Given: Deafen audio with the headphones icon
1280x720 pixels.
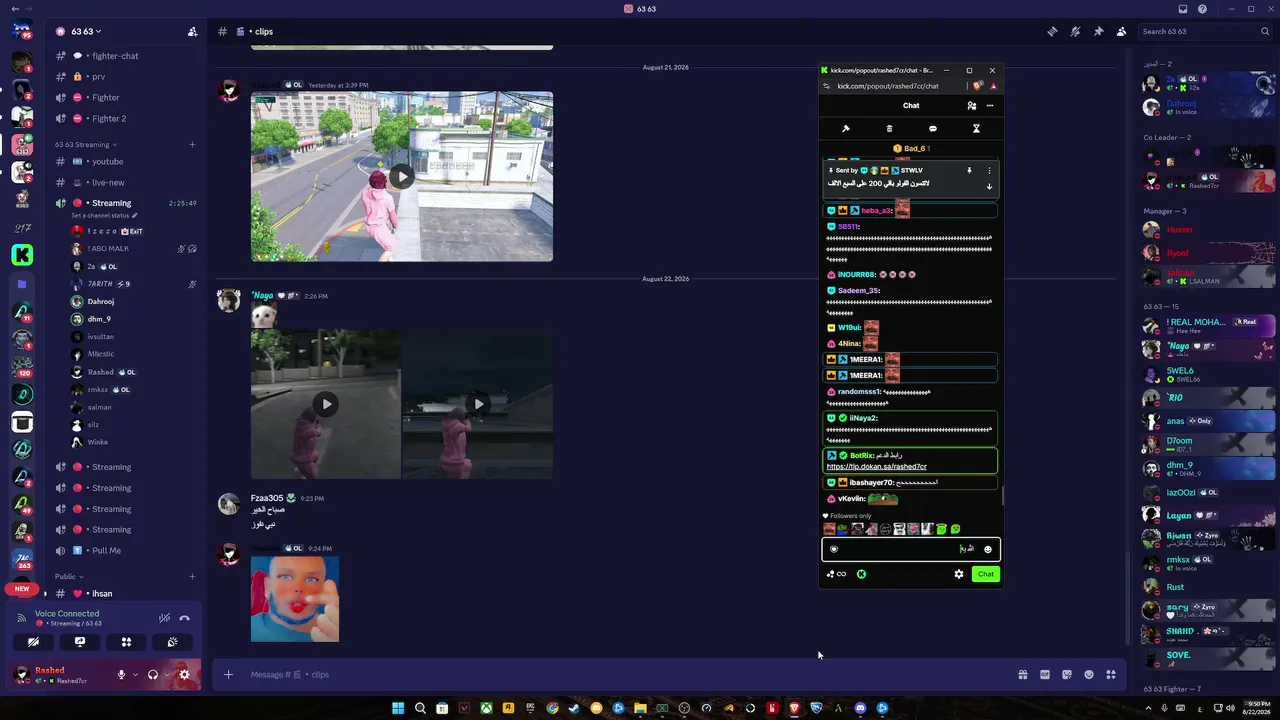Looking at the screenshot, I should (x=153, y=675).
